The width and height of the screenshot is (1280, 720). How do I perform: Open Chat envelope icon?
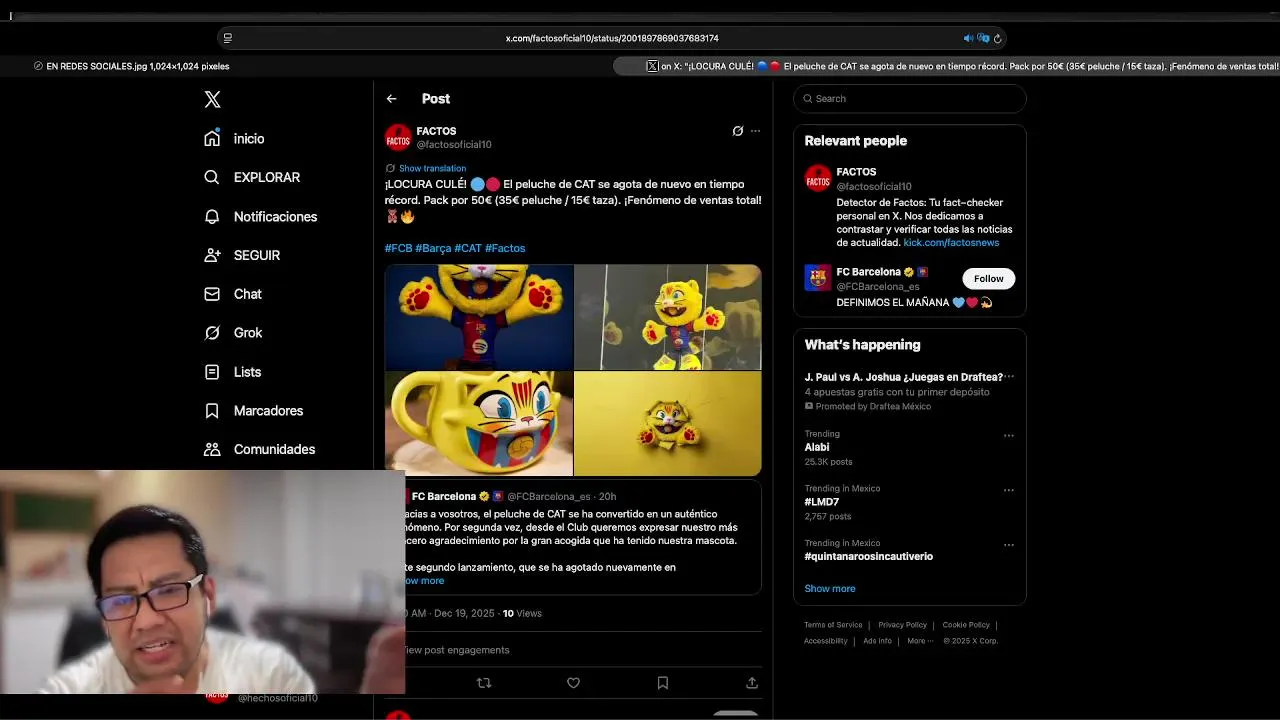click(212, 294)
